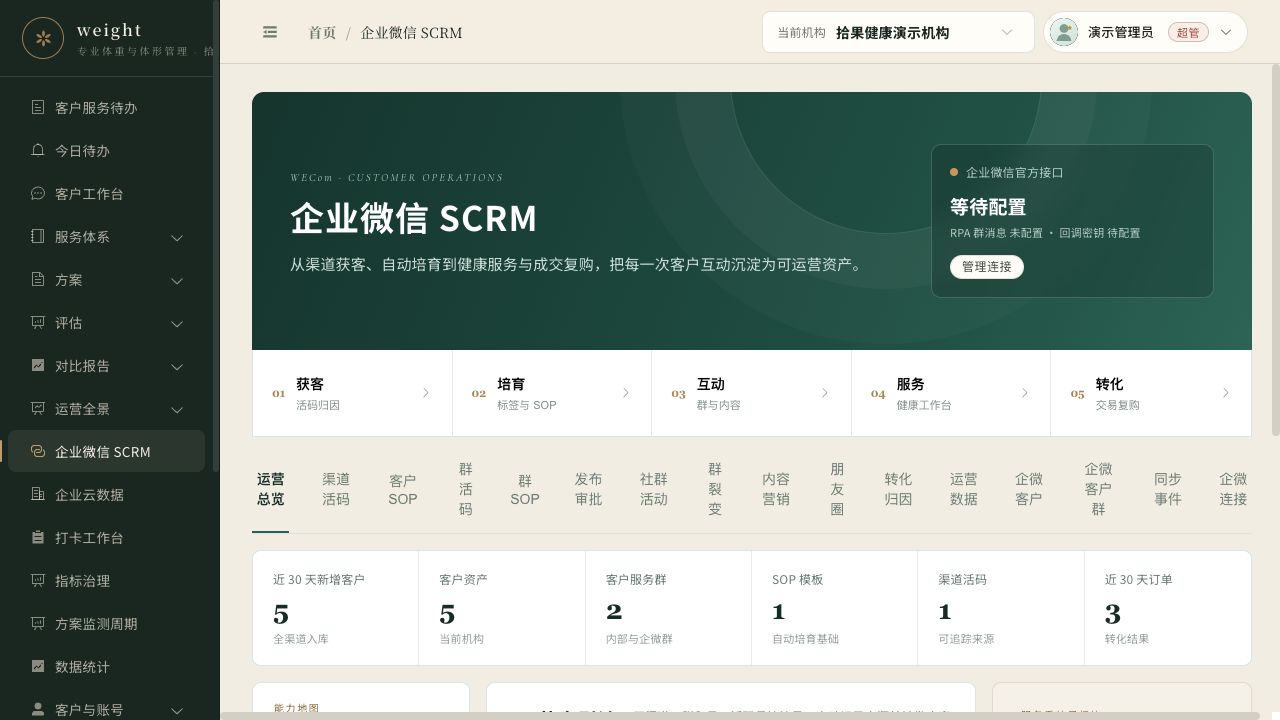Click the 评估 sidebar icon
Screen dimensions: 1280x720
[x=38, y=322]
